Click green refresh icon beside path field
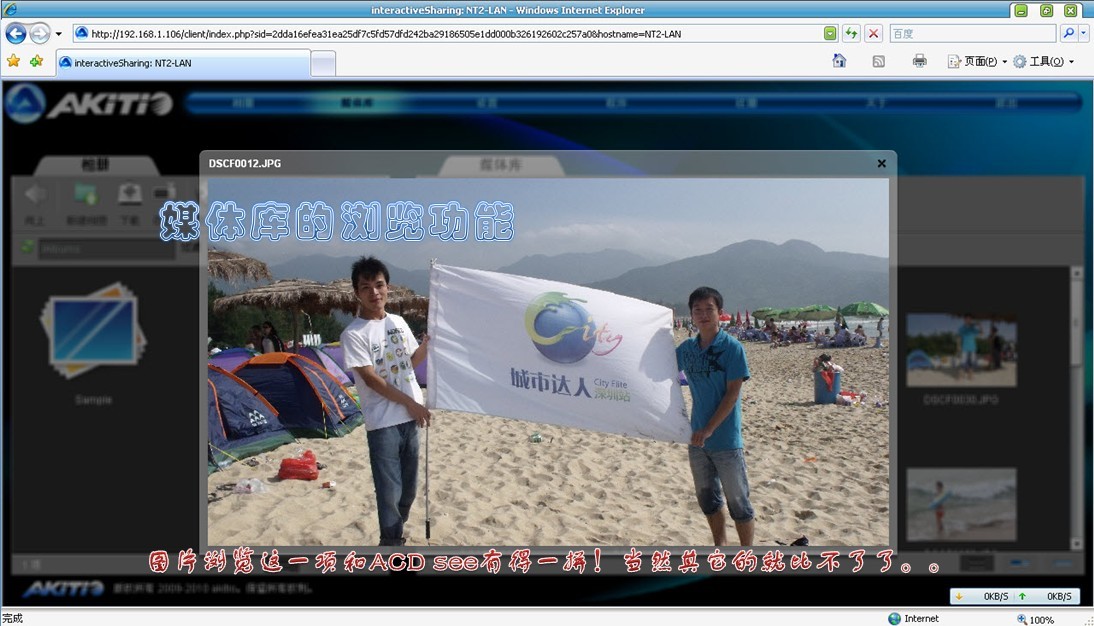Viewport: 1094px width, 626px height. (x=27, y=247)
